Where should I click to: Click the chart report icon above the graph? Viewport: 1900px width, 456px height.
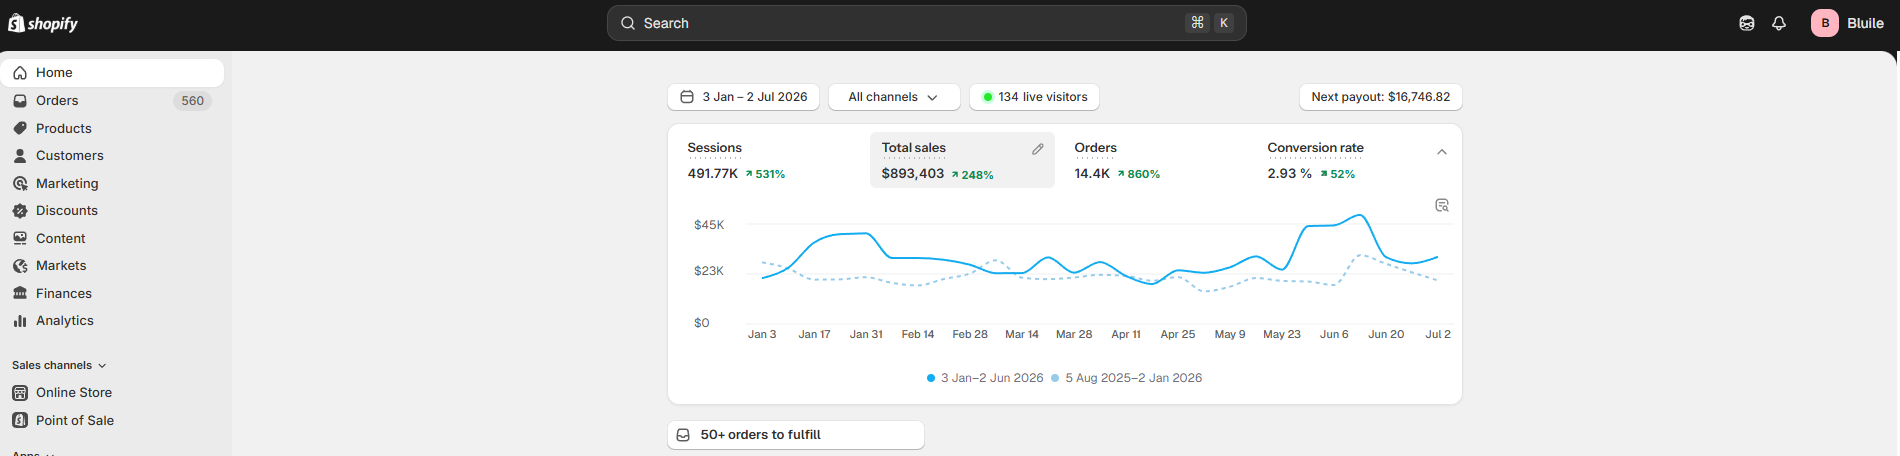[x=1442, y=205]
